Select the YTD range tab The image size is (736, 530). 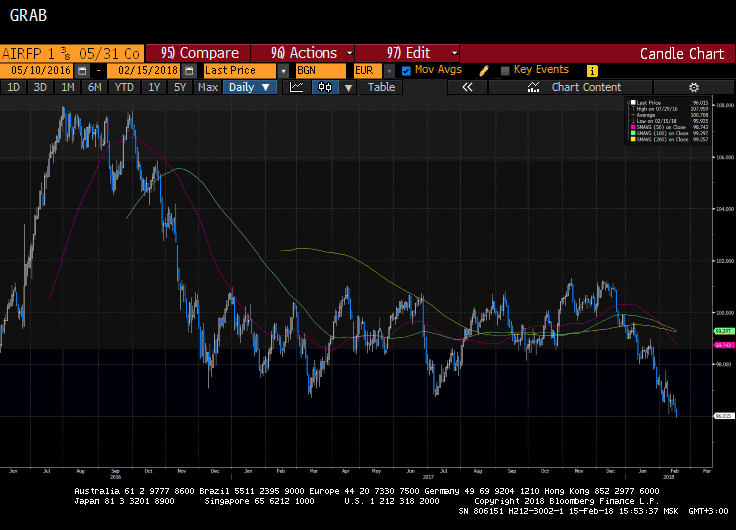(124, 87)
